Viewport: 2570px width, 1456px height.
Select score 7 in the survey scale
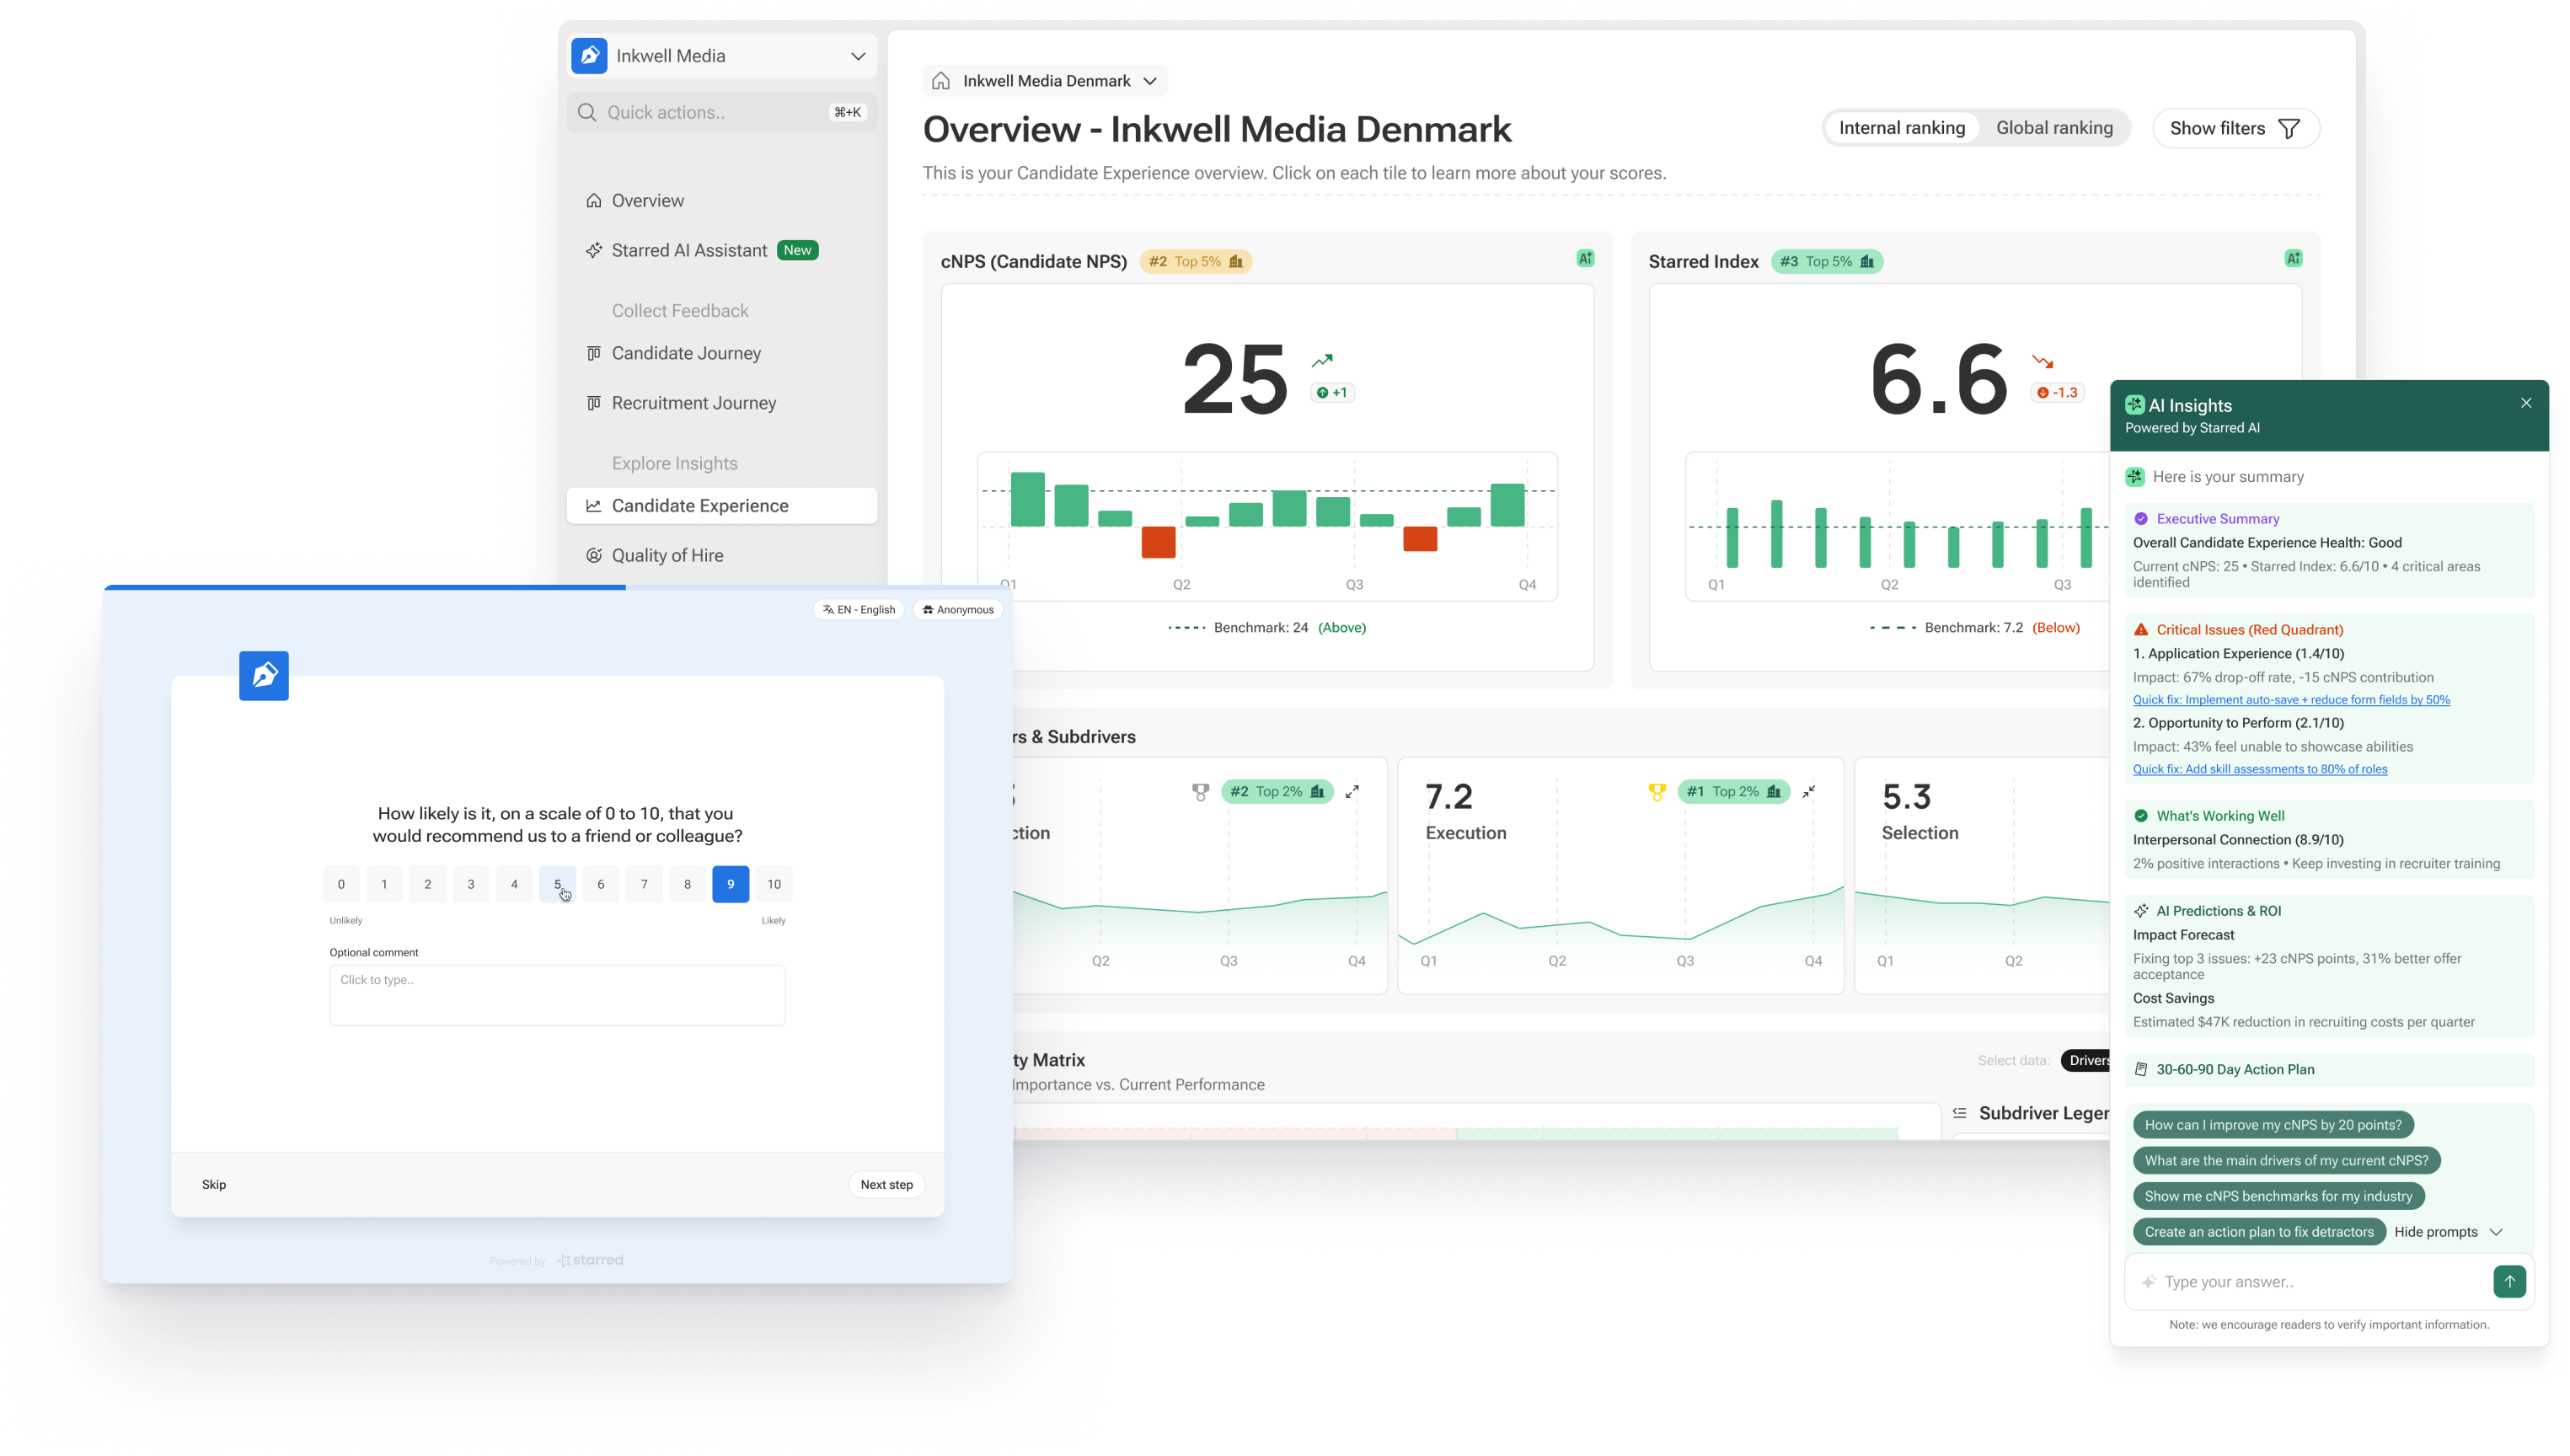pyautogui.click(x=644, y=884)
